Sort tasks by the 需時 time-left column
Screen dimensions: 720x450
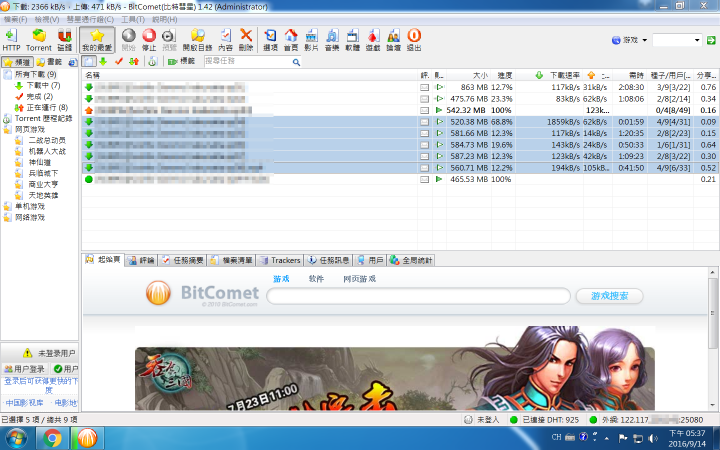click(x=630, y=75)
